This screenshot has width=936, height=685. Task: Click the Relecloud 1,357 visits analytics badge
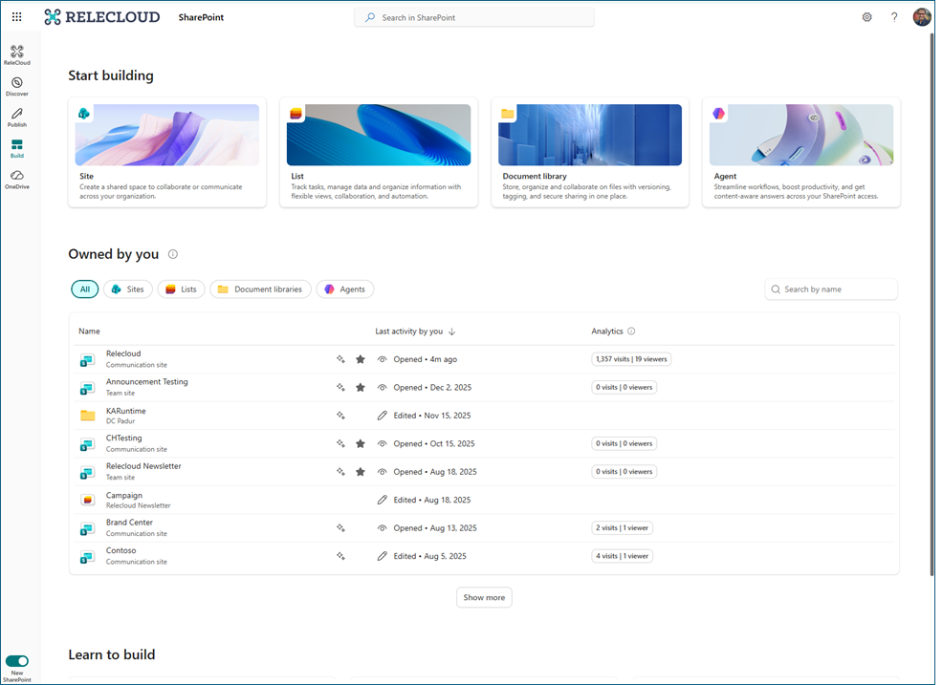631,359
